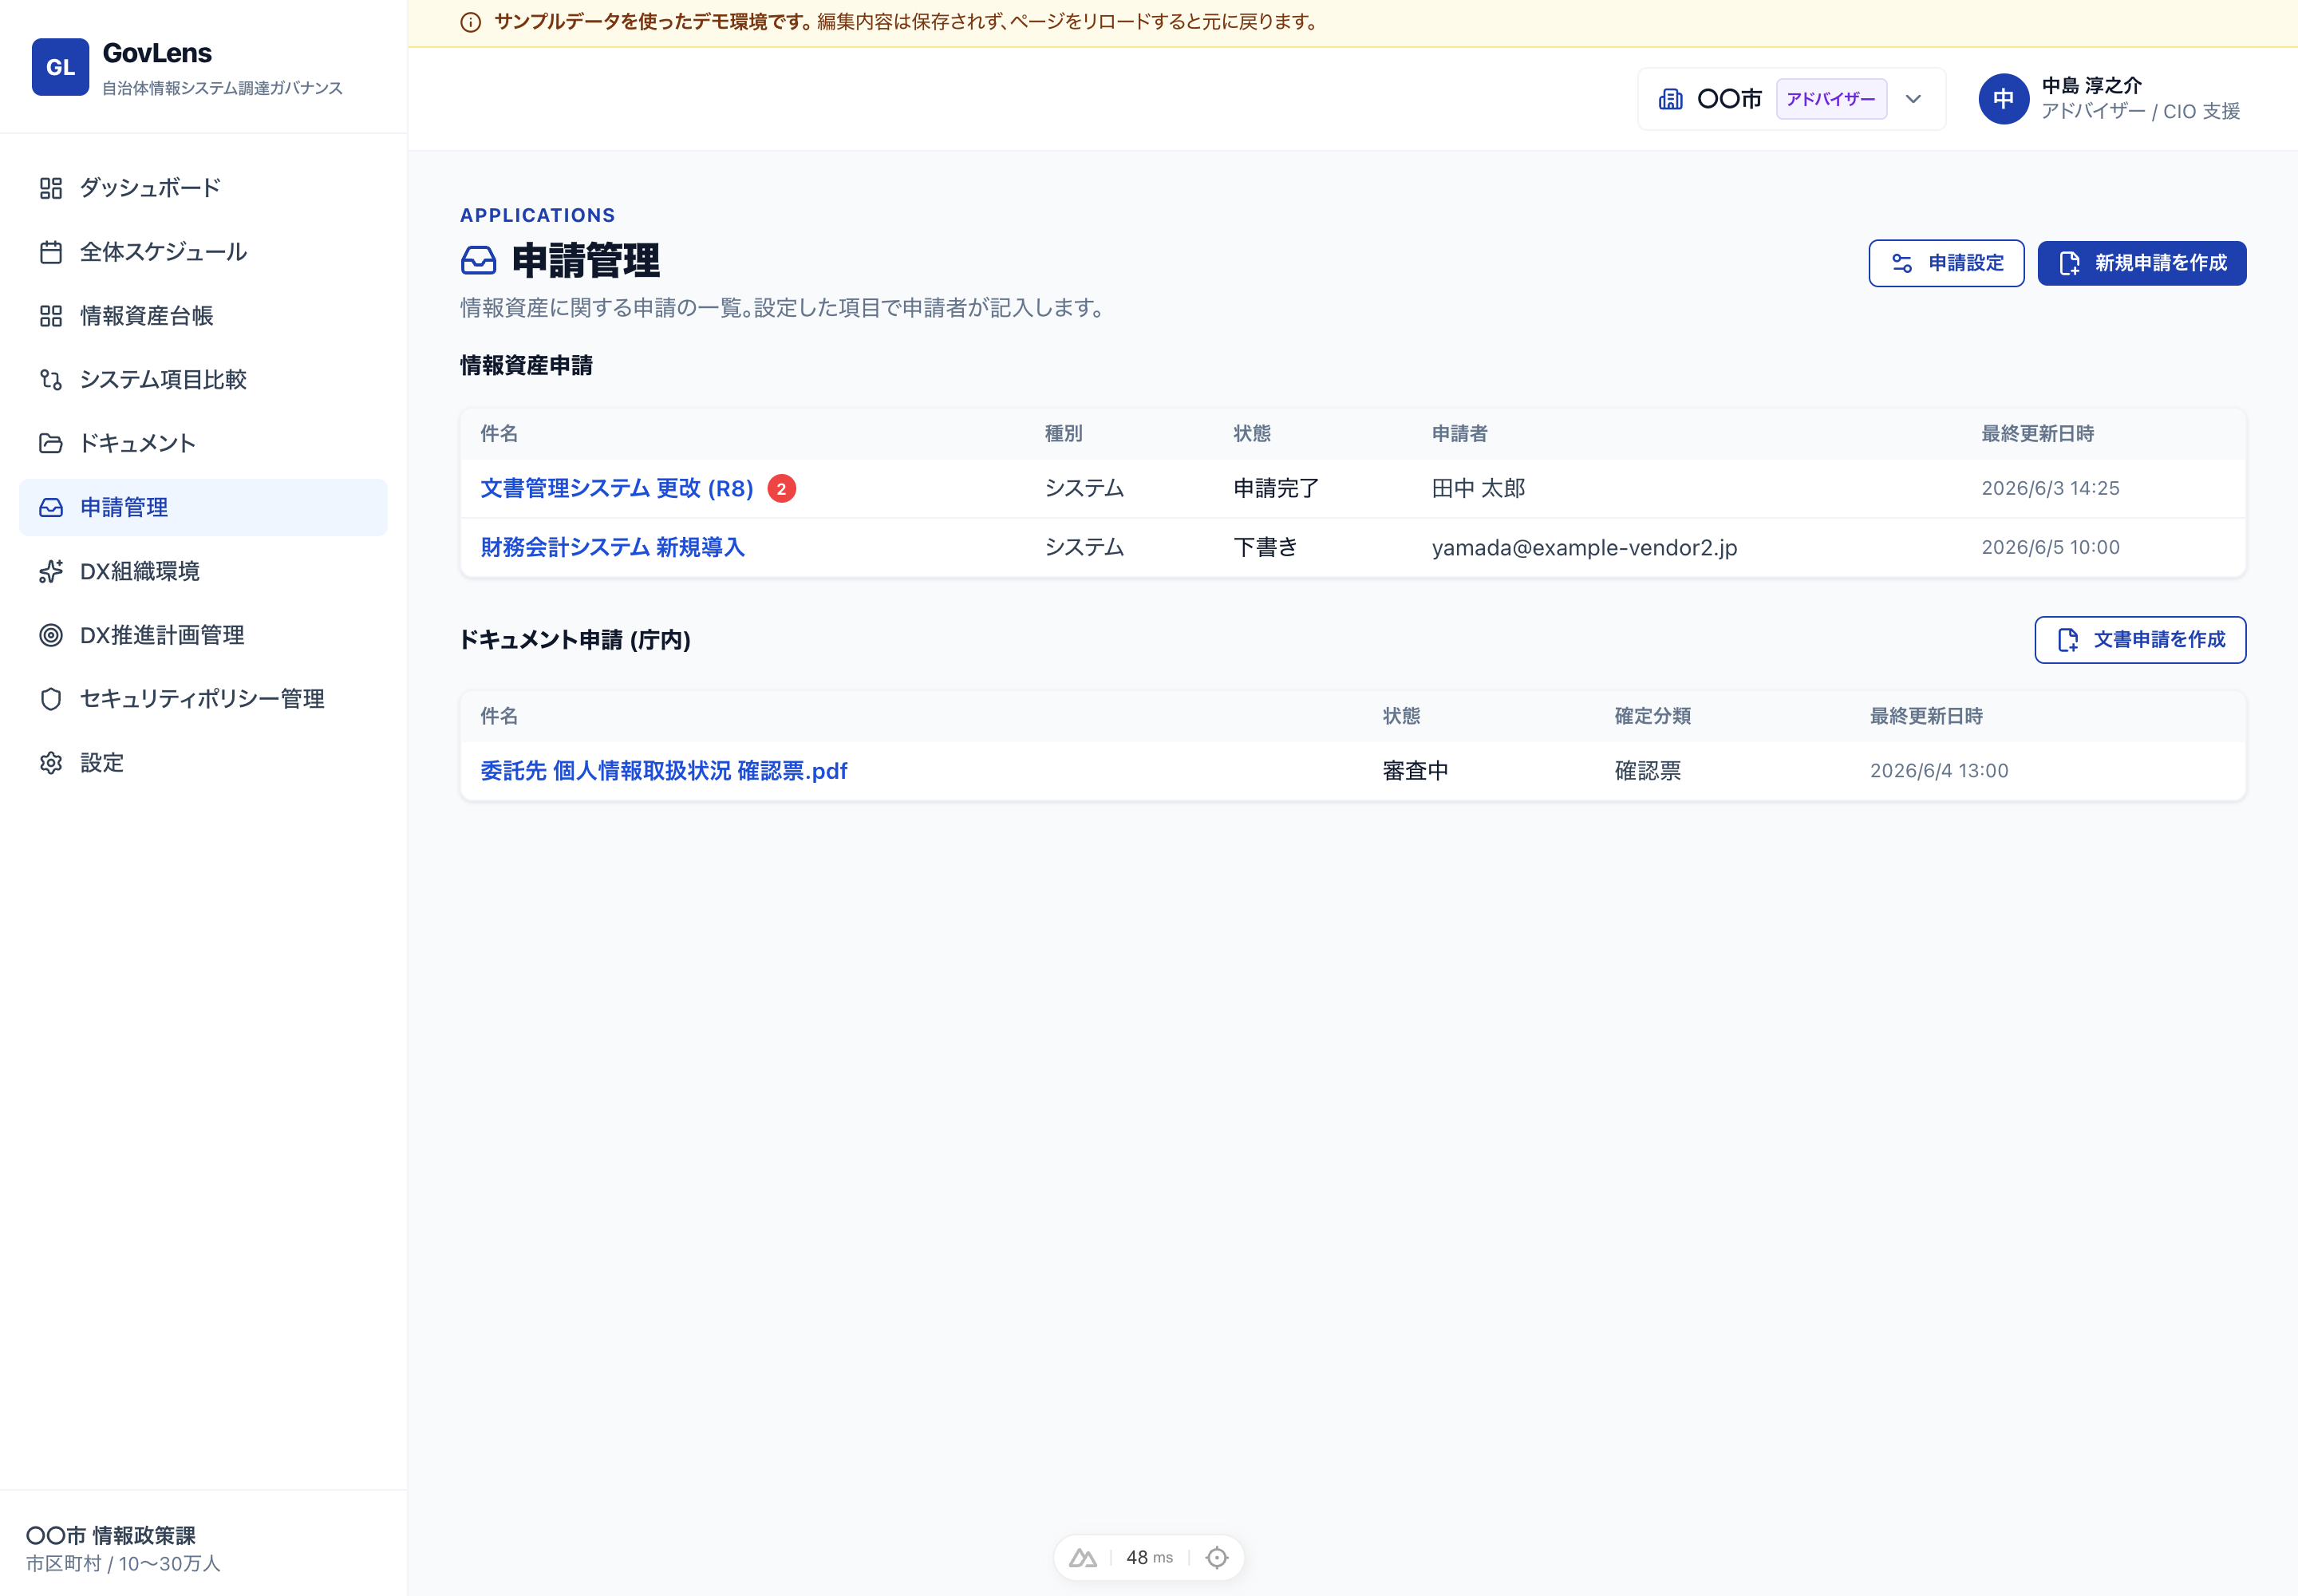Click the 申請管理 inbox sidebar icon
Viewport: 2298px width, 1596px height.
click(x=51, y=507)
